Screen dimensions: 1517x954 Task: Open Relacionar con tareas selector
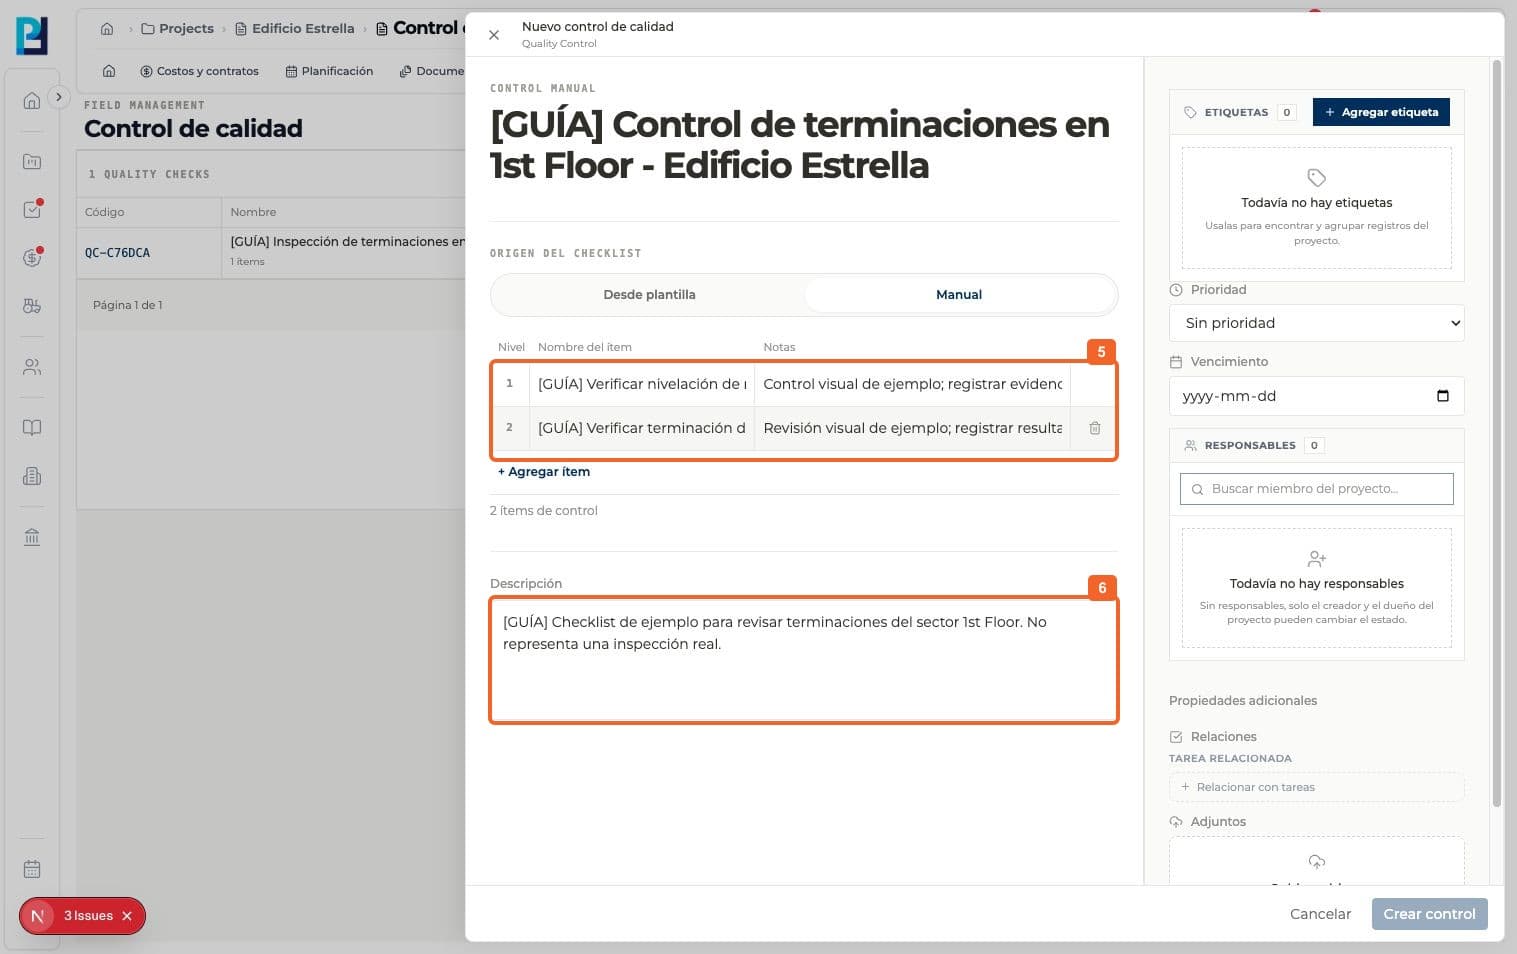(x=1316, y=787)
